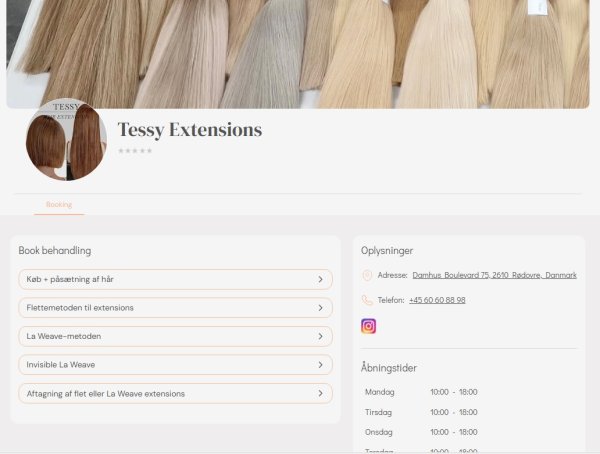Expand chevron on La Weave-metoden row
Viewport: 600px width, 454px height.
320,336
